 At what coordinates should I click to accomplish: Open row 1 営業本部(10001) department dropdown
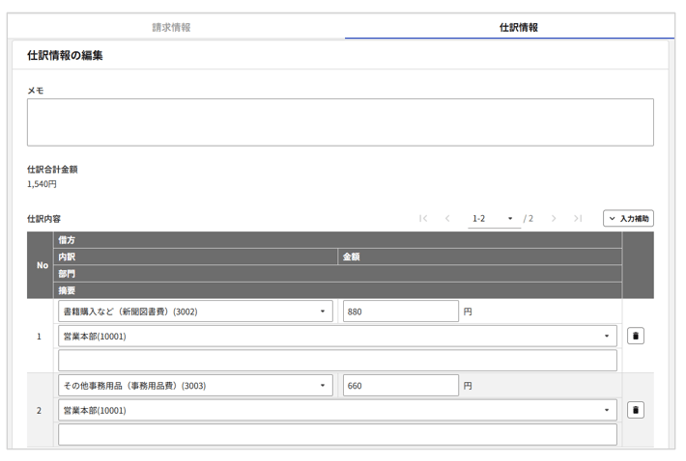point(337,336)
